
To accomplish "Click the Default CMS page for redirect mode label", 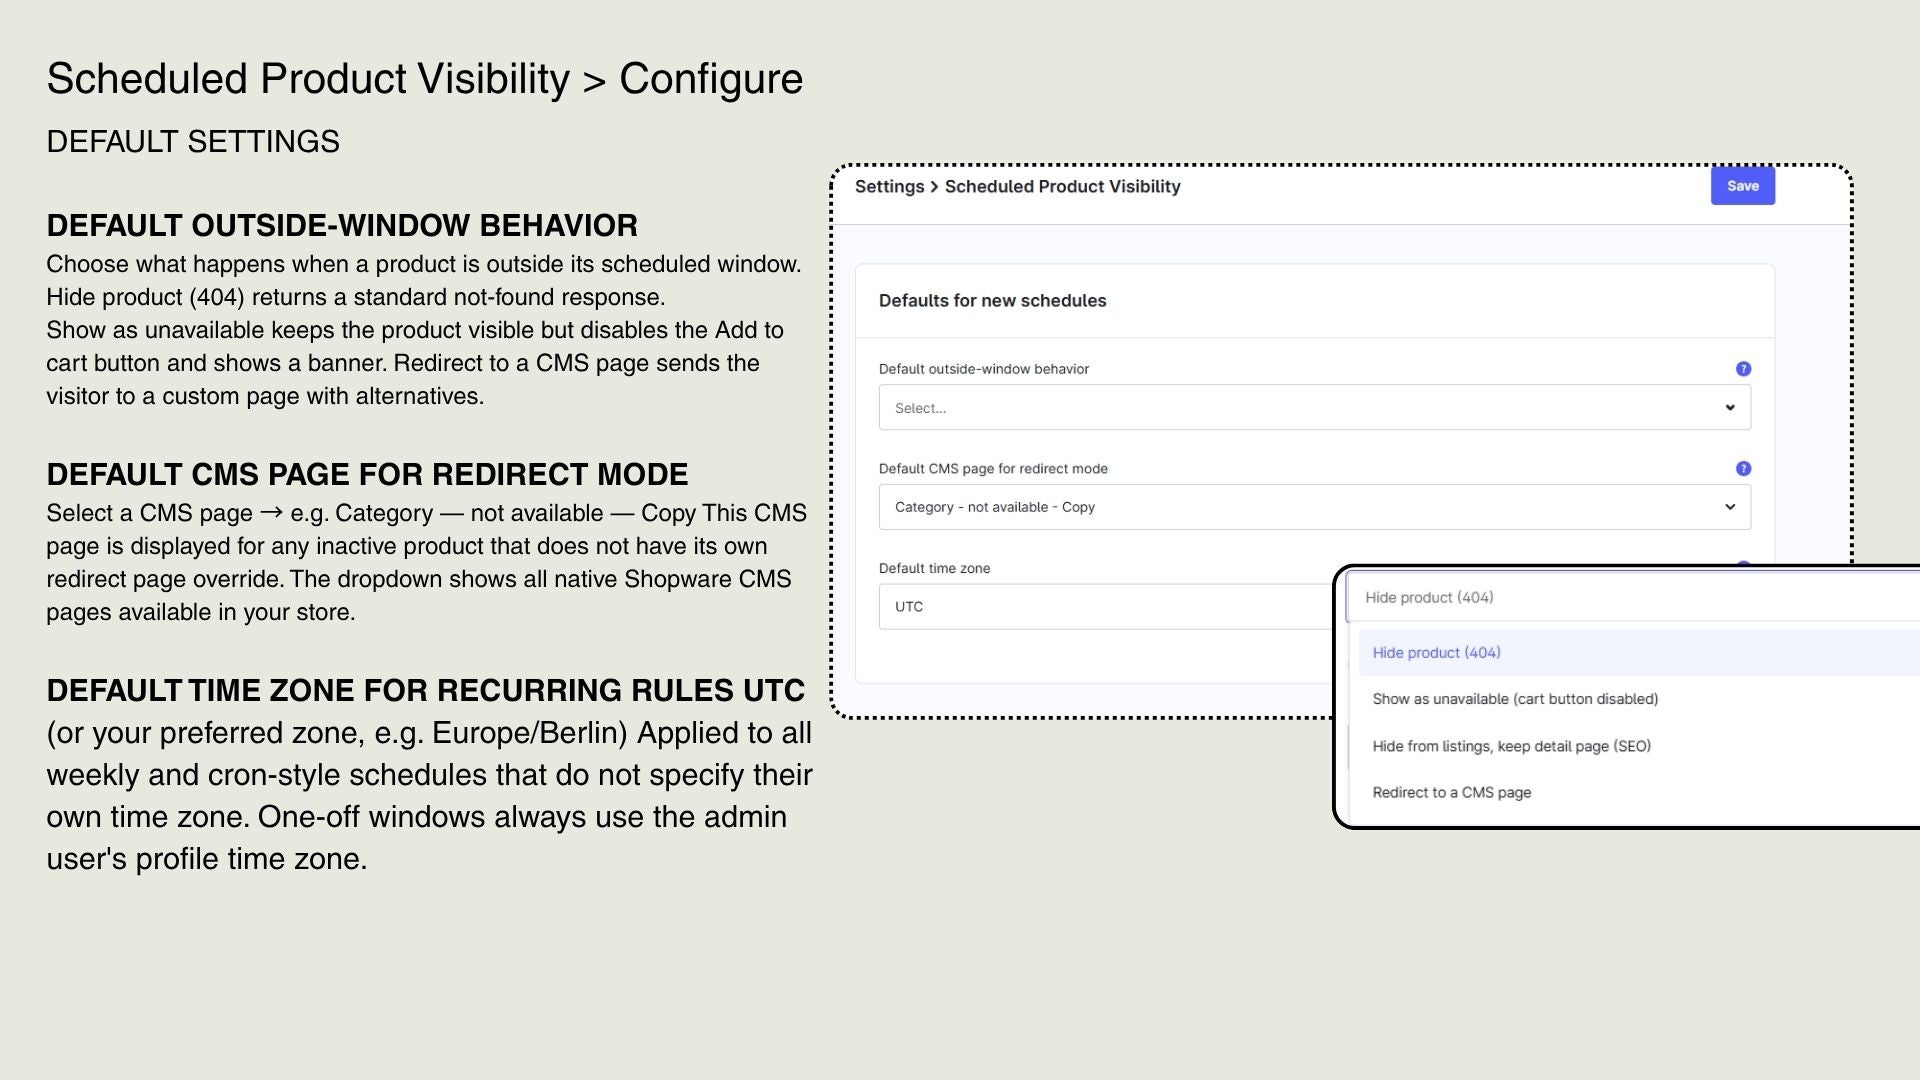I will [993, 469].
